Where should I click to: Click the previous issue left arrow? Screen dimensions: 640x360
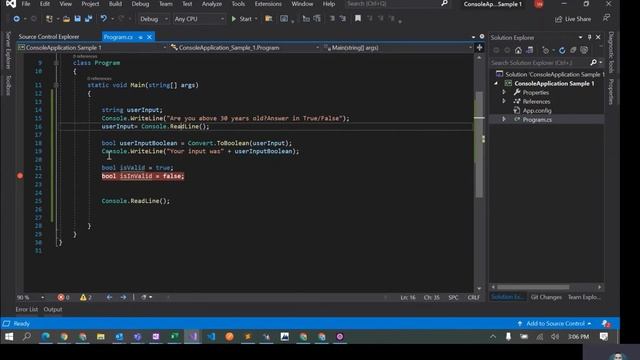(x=109, y=297)
